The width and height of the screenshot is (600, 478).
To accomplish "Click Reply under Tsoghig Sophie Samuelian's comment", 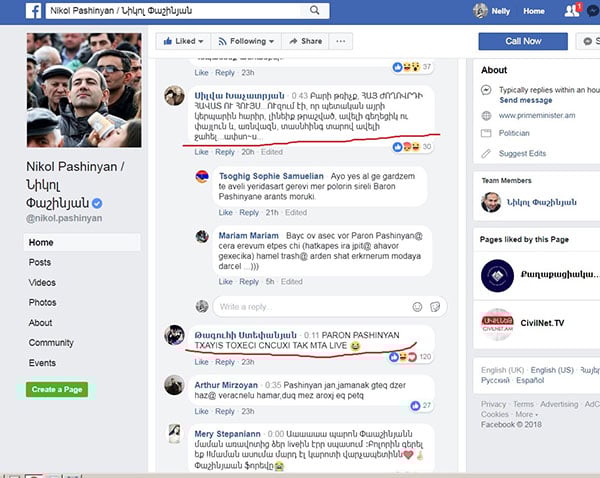I will point(249,212).
